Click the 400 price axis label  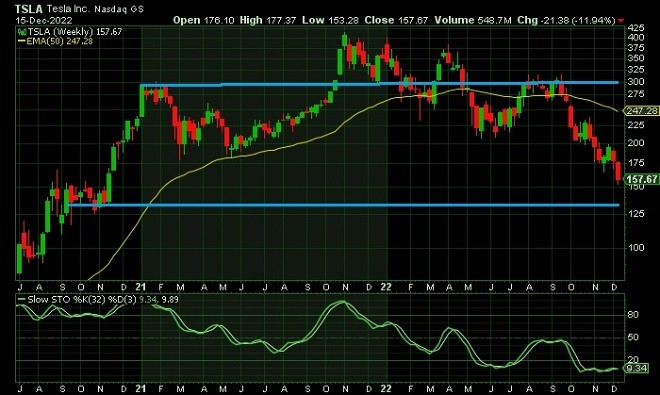point(636,37)
